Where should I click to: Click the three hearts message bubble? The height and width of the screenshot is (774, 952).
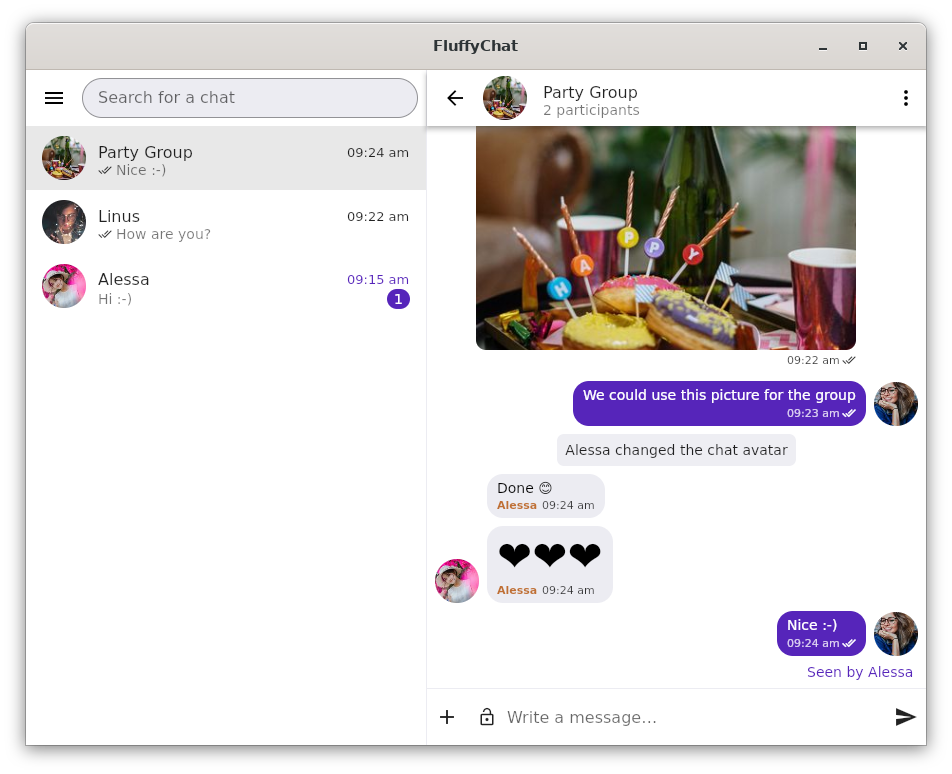coord(549,564)
